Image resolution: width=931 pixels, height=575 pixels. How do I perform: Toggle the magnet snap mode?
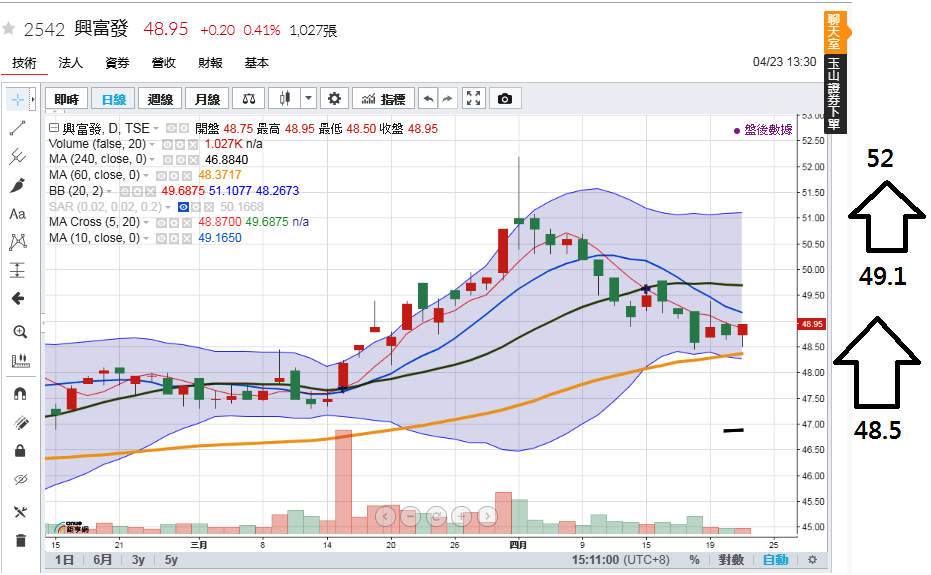[x=20, y=394]
